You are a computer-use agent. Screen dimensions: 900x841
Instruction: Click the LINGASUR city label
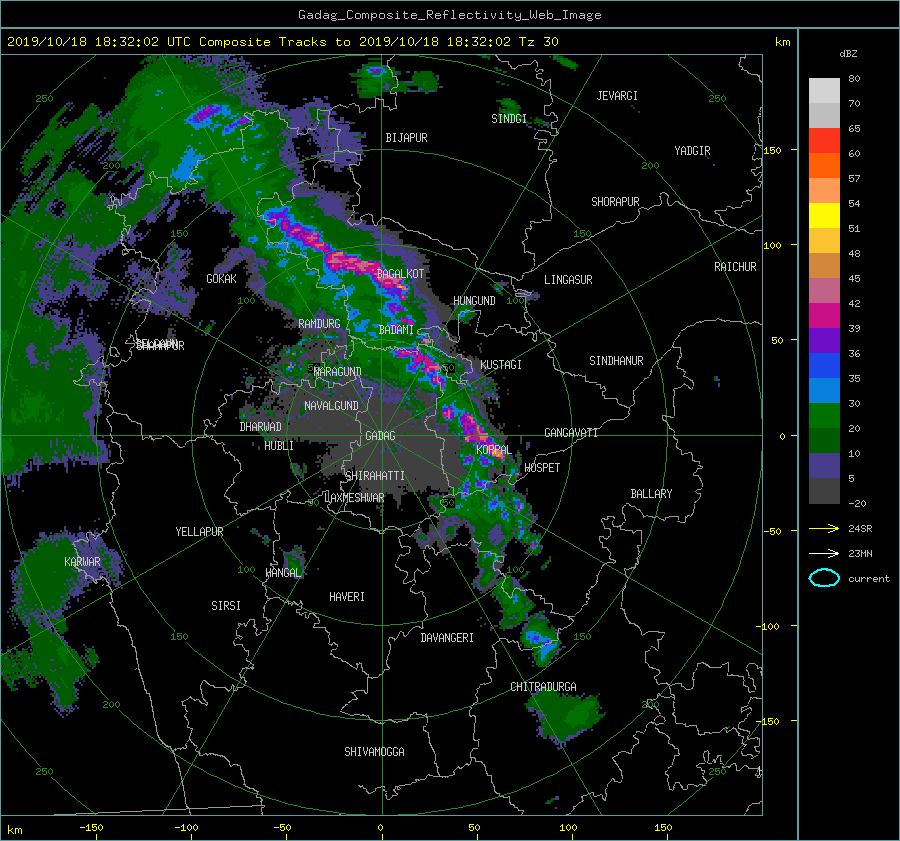click(568, 280)
